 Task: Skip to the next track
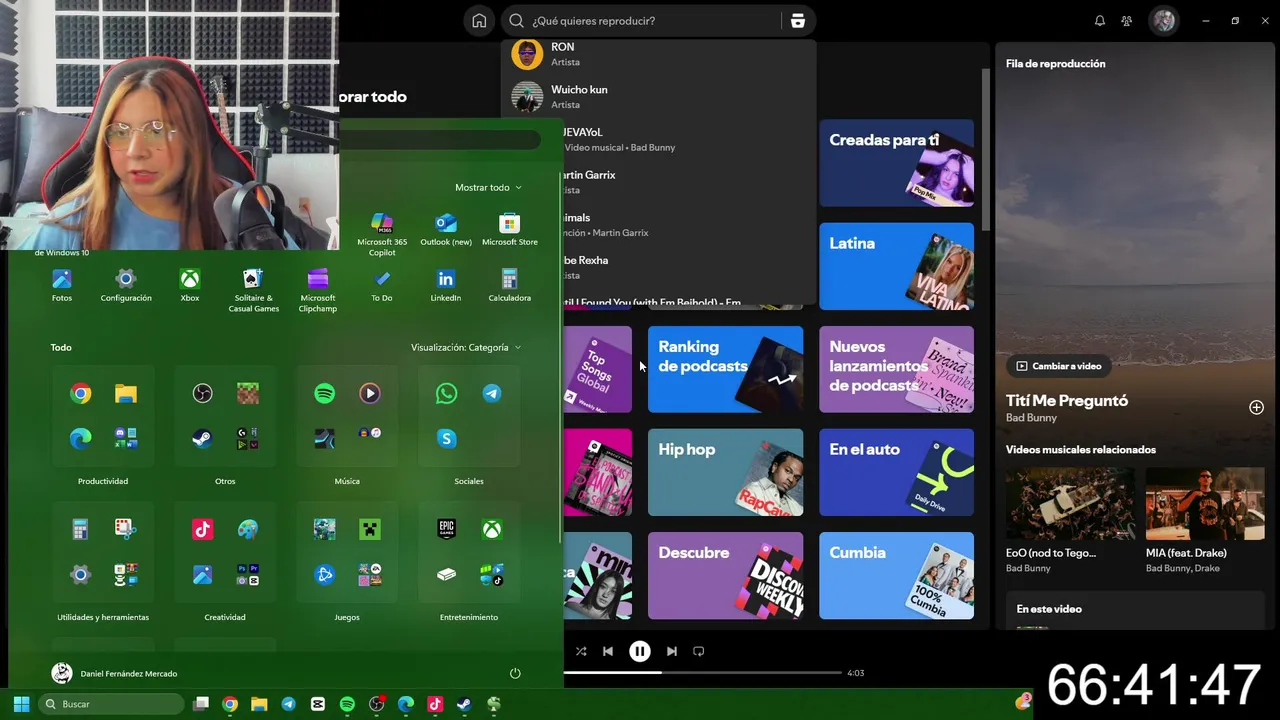(x=672, y=651)
